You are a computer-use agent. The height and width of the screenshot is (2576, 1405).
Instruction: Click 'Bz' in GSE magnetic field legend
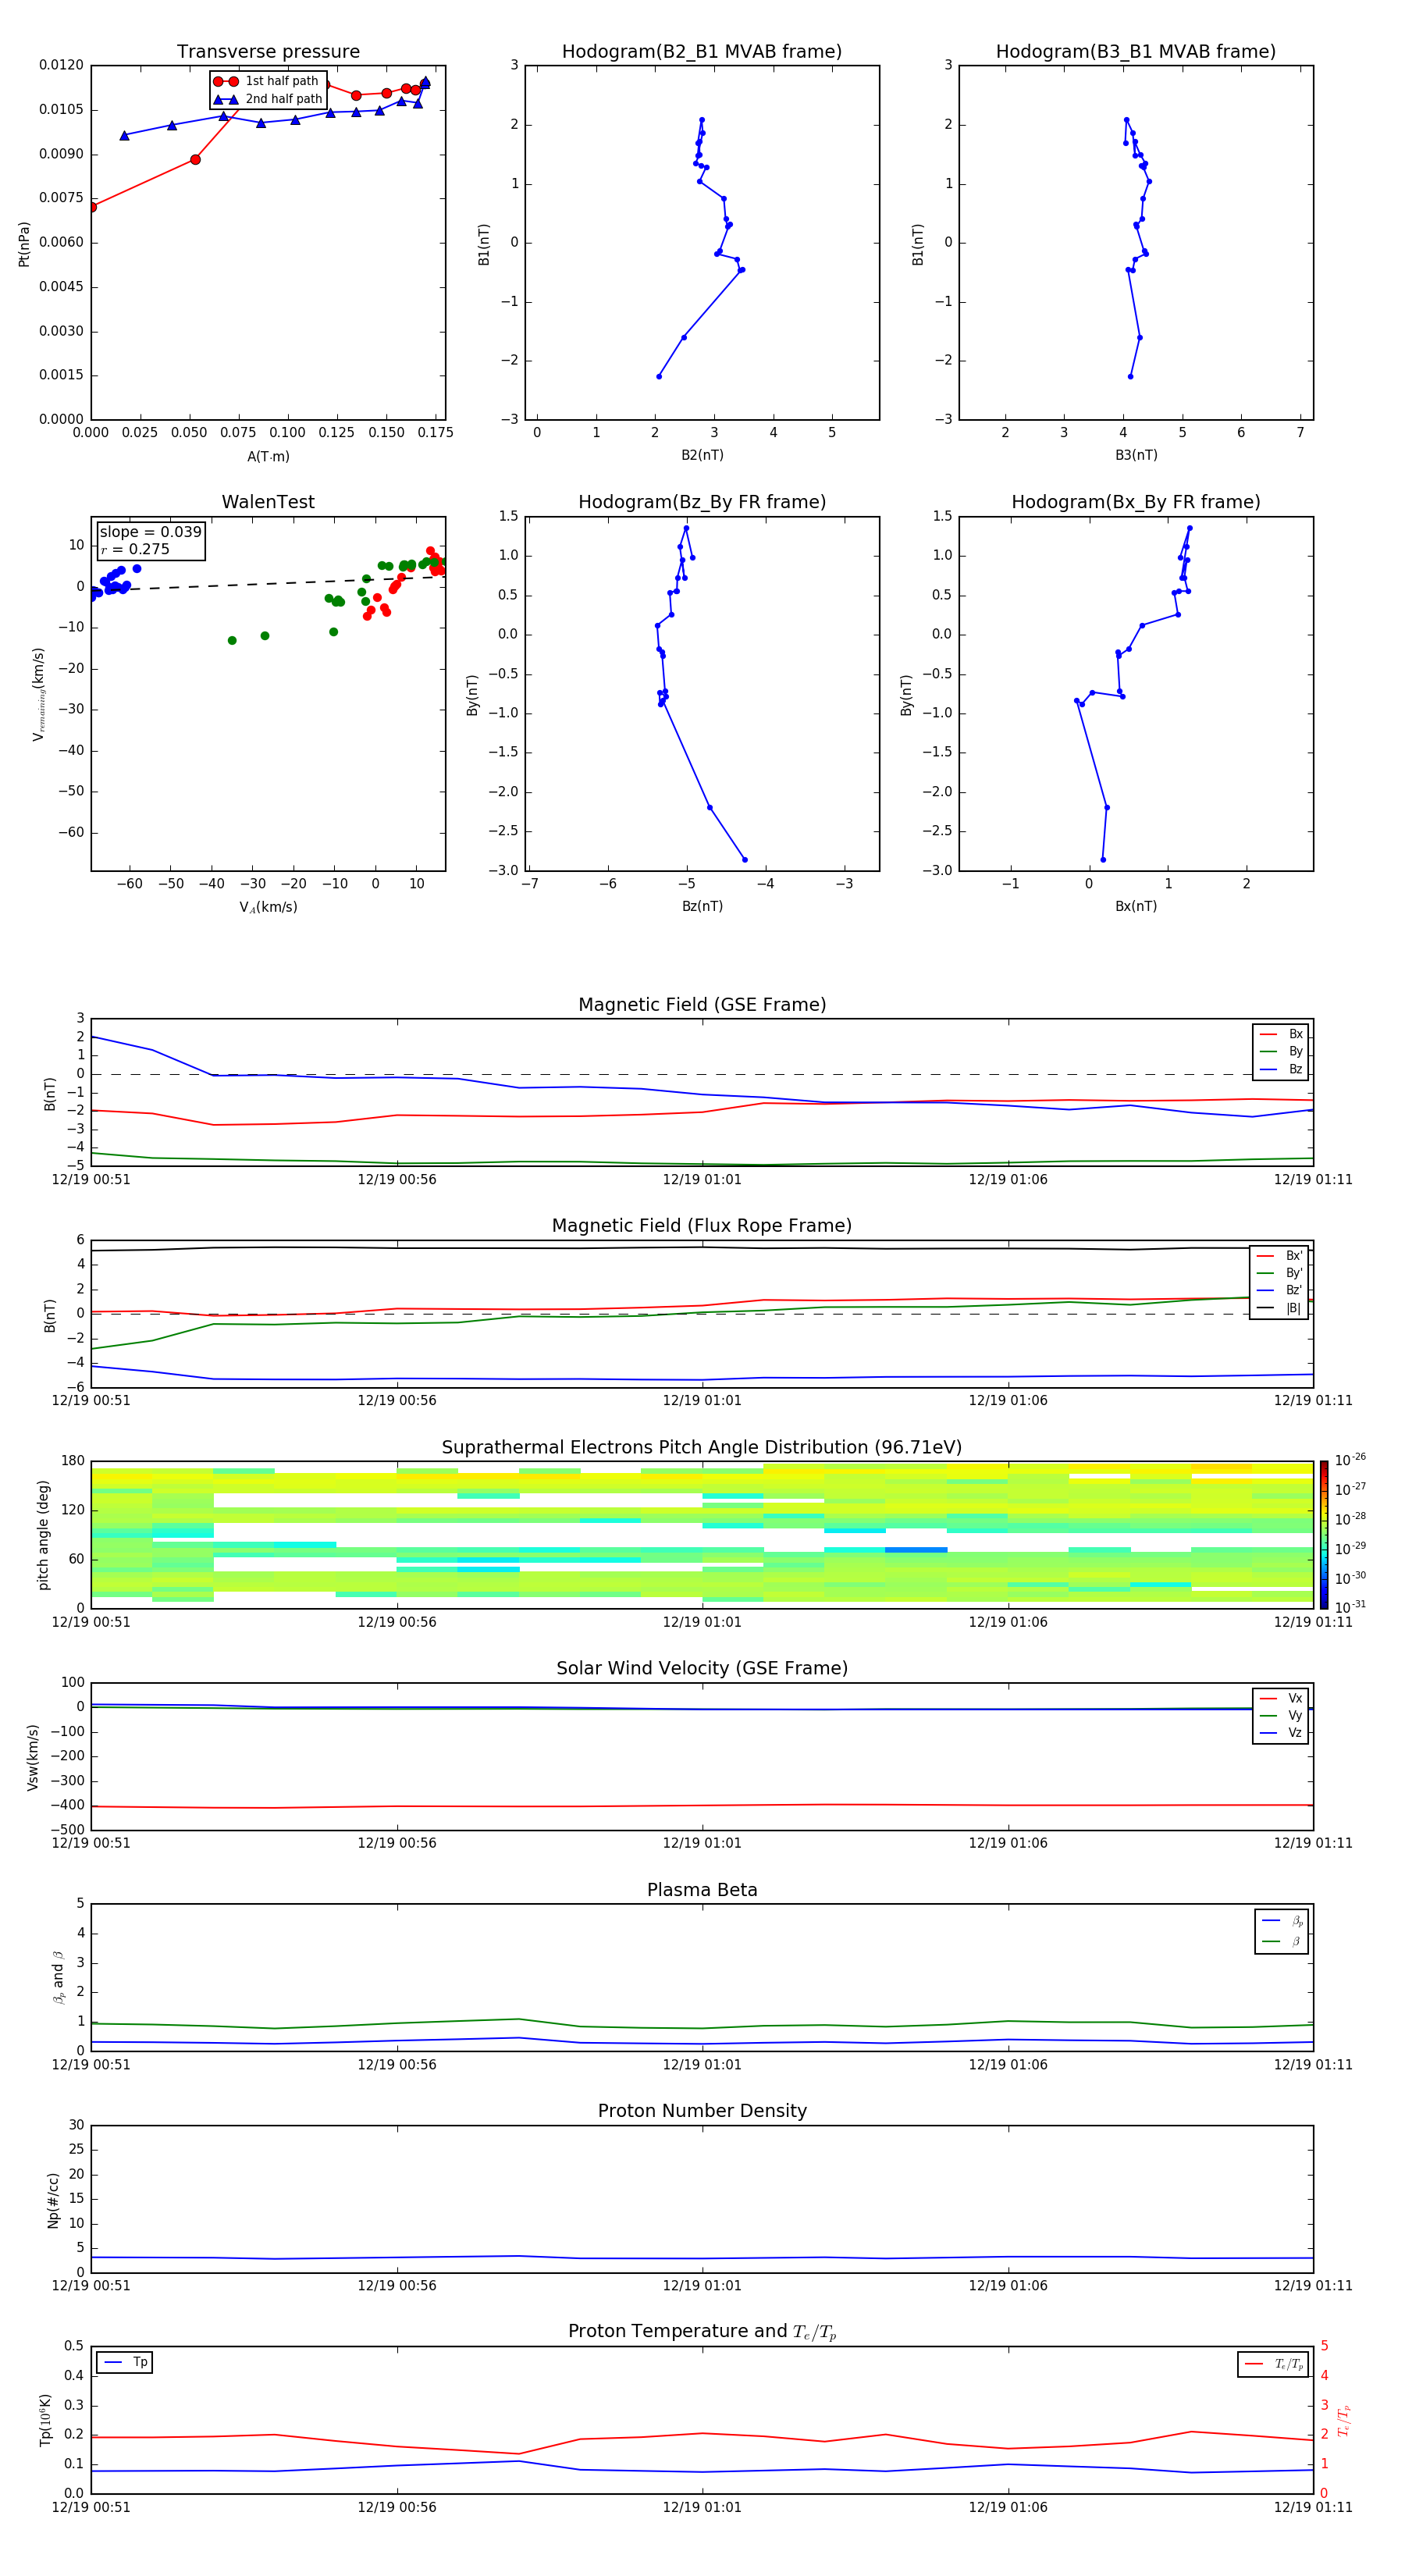pyautogui.click(x=1282, y=1069)
